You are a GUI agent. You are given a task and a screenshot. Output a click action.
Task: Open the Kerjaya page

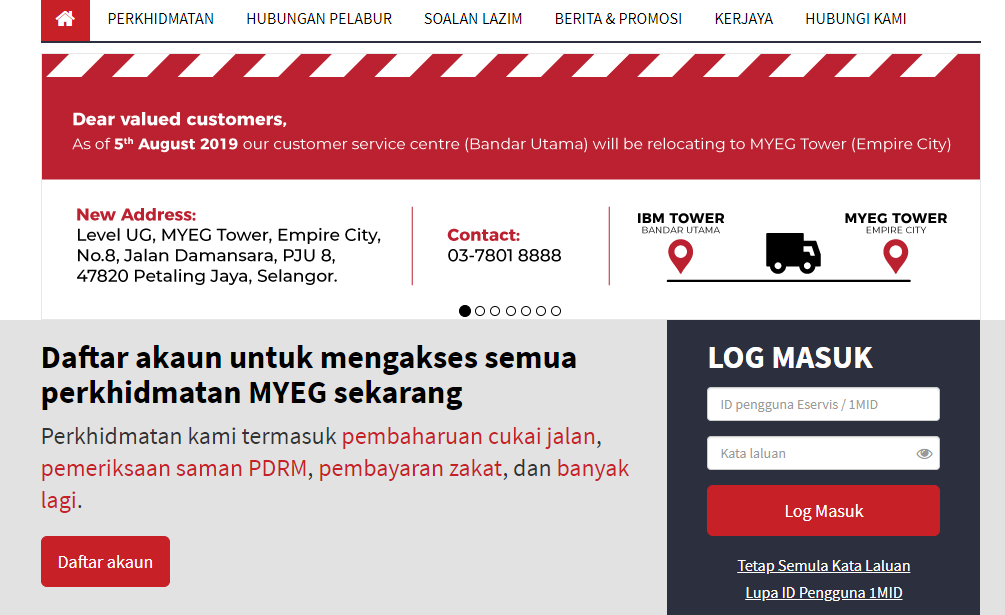click(x=743, y=19)
